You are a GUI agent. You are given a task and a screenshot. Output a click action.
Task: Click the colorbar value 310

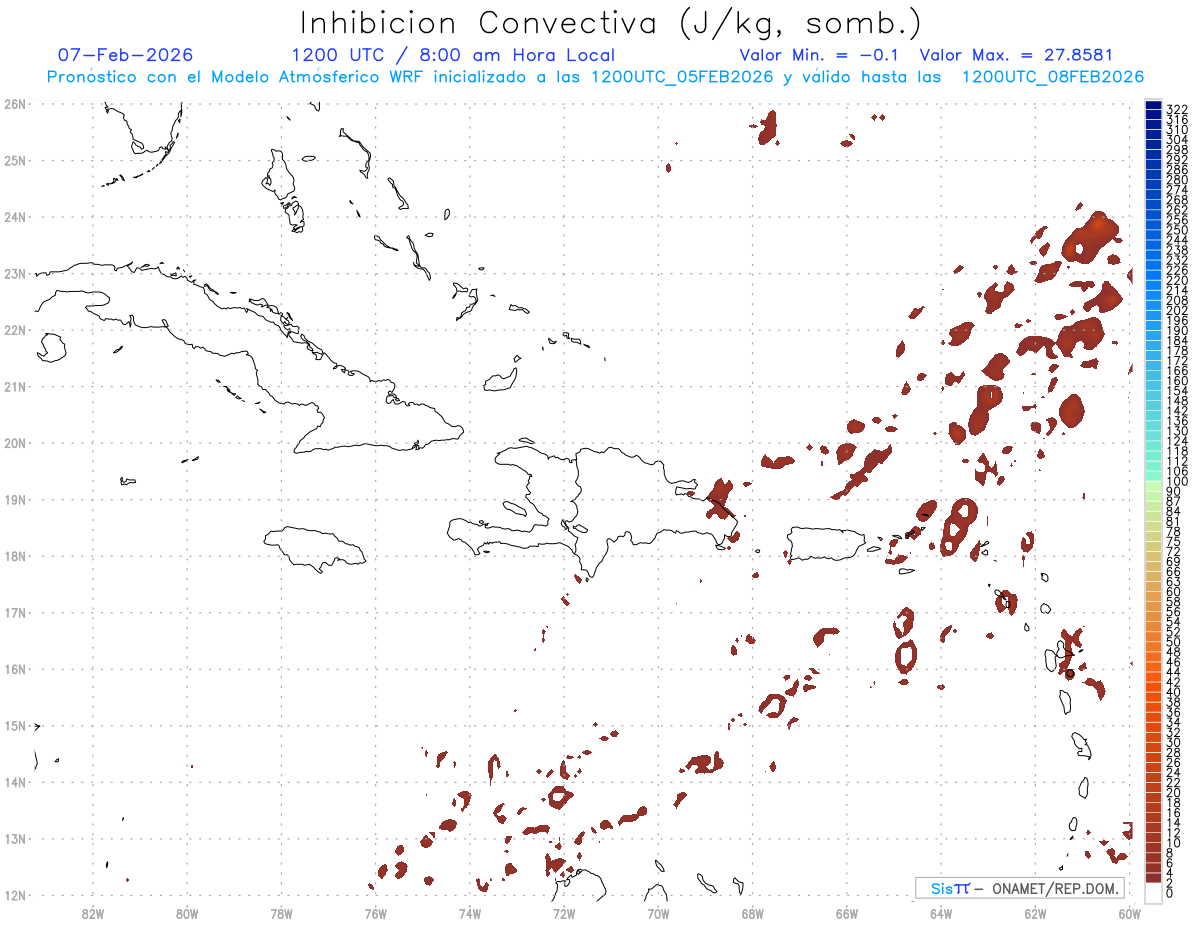(1178, 130)
